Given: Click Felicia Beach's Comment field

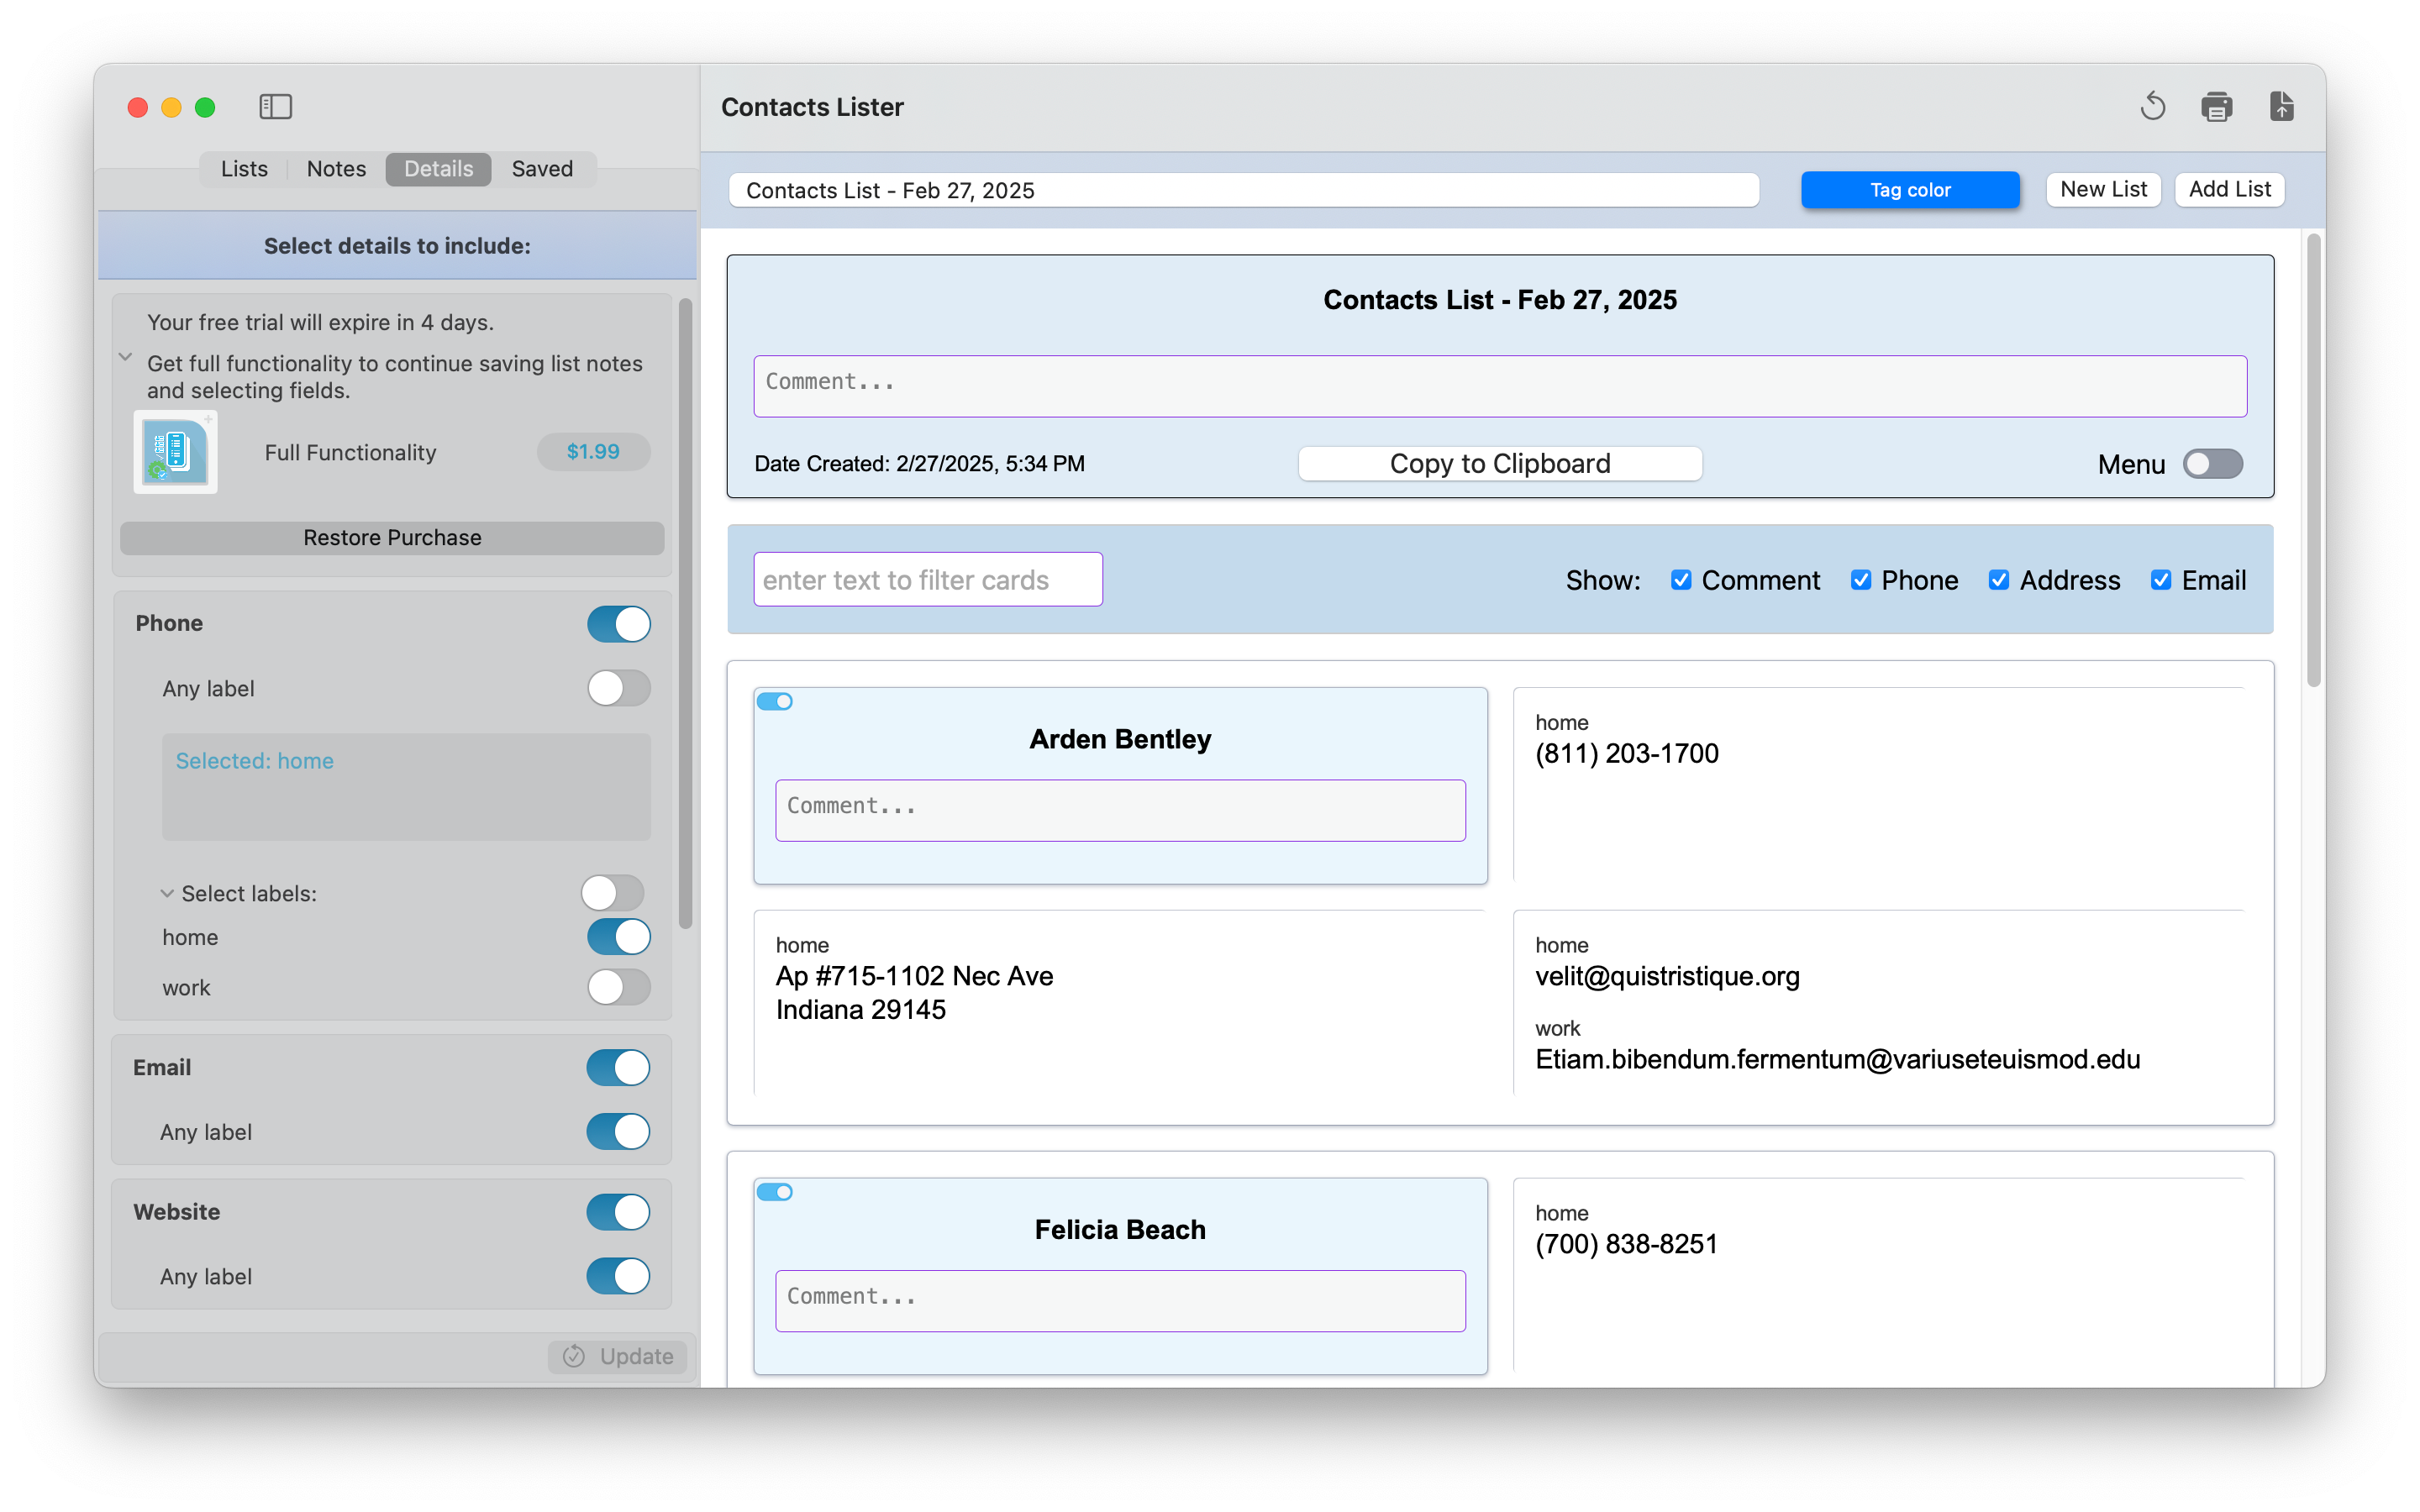Looking at the screenshot, I should pos(1120,1301).
